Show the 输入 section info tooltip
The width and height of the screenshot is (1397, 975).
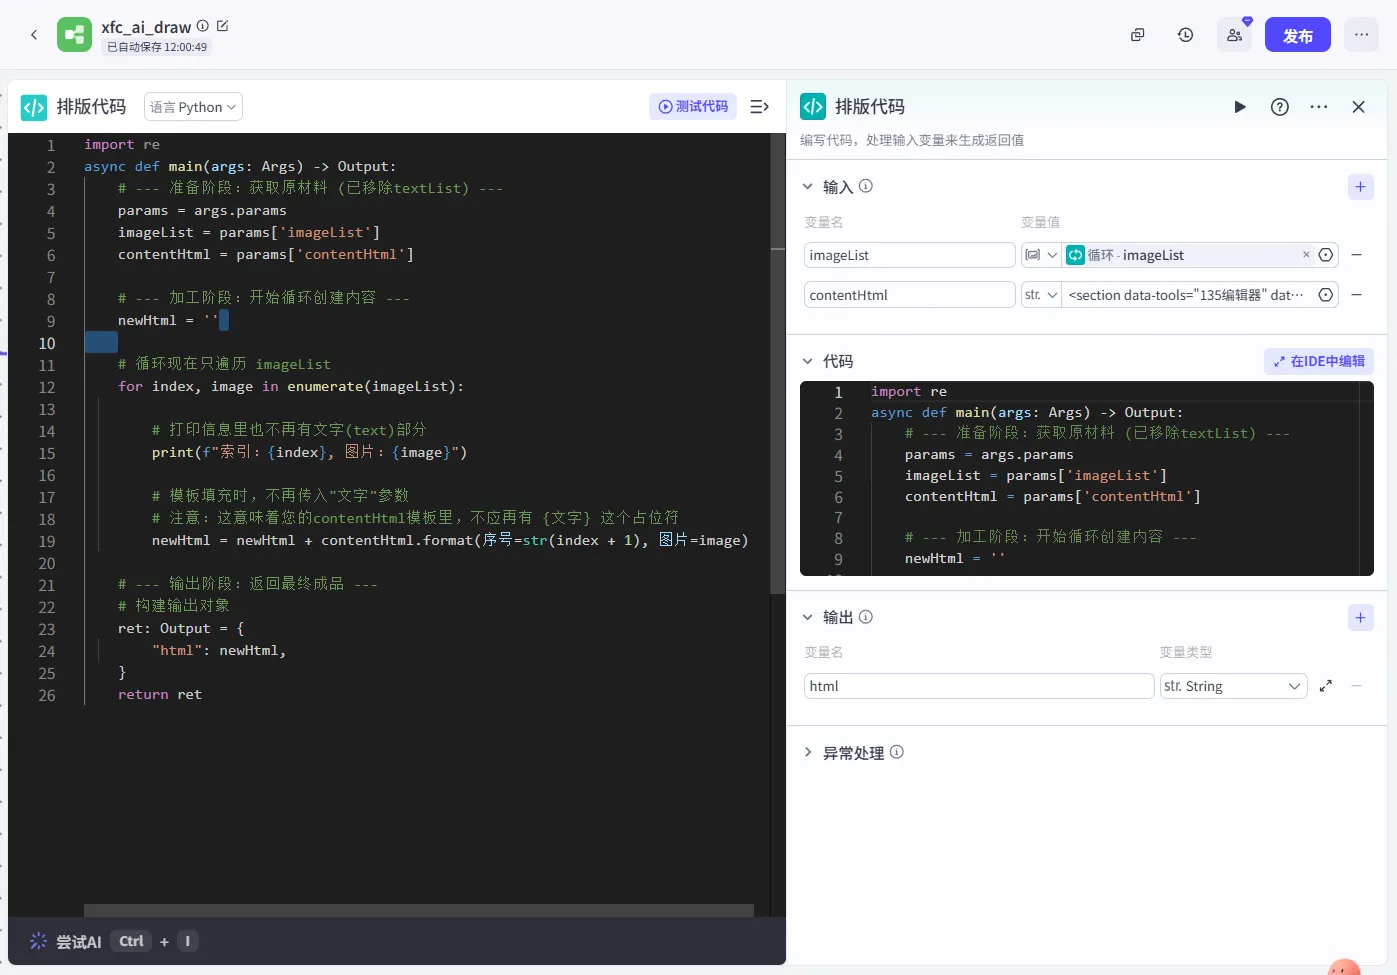click(866, 186)
